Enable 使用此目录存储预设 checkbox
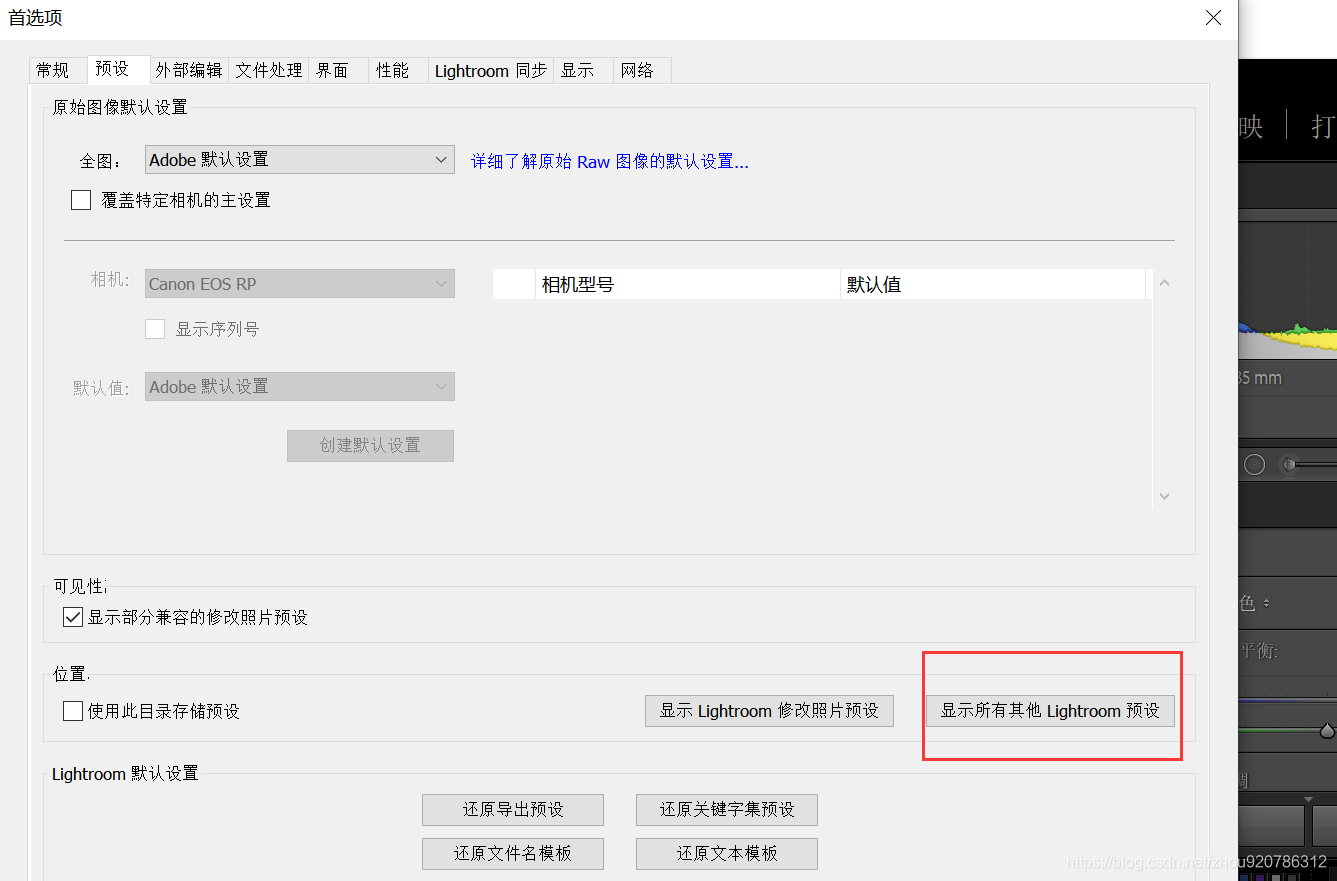 tap(73, 711)
